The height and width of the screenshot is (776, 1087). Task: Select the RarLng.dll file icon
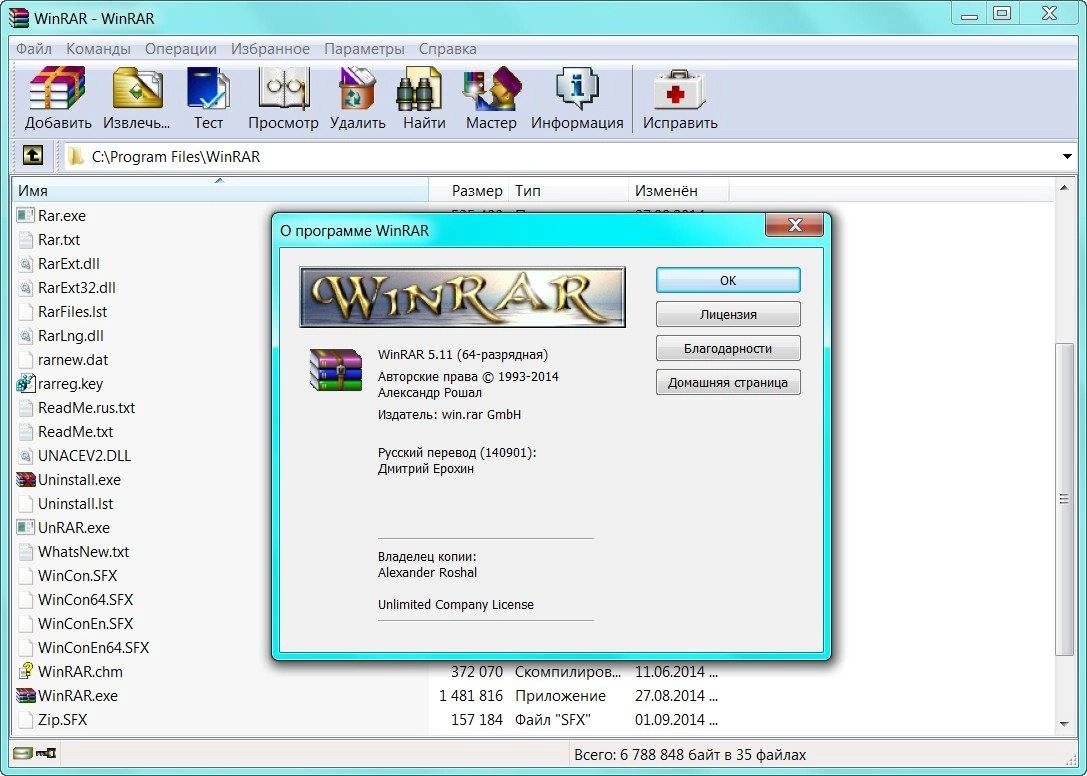click(26, 336)
